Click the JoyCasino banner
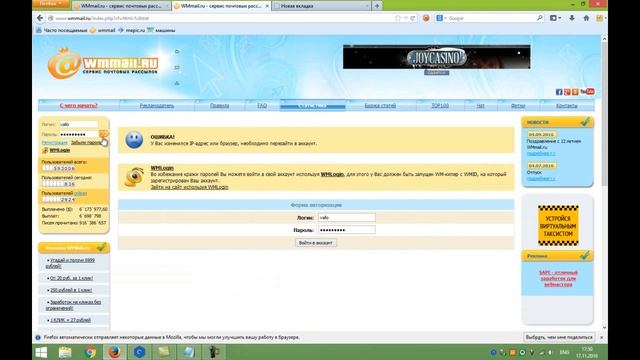The width and height of the screenshot is (640, 360). pos(436,57)
